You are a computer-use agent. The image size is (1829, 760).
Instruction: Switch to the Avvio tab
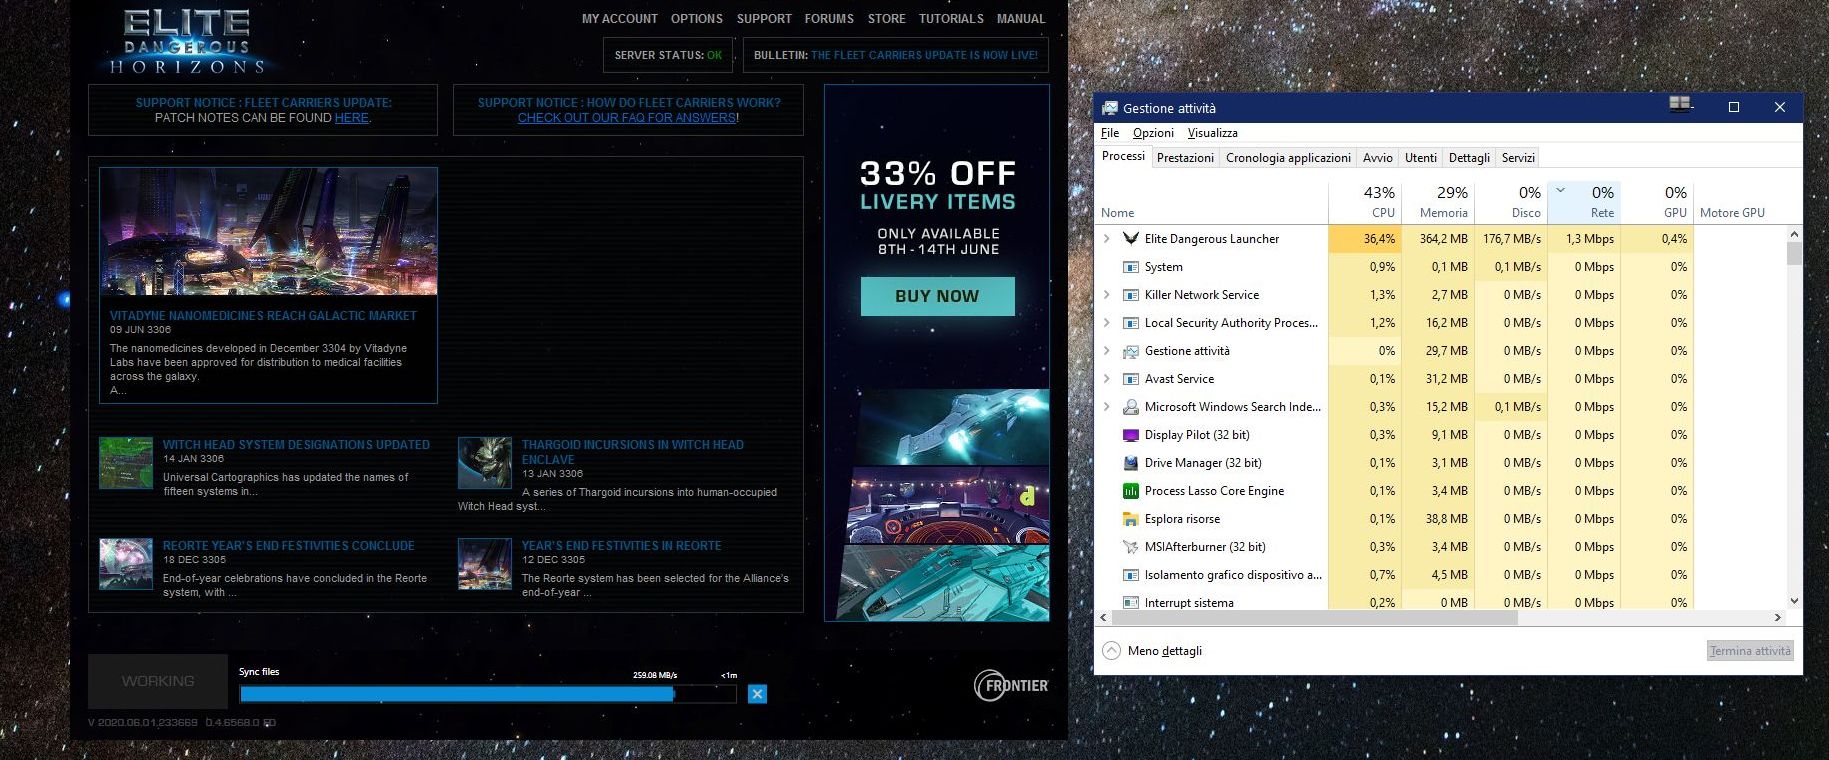1377,158
